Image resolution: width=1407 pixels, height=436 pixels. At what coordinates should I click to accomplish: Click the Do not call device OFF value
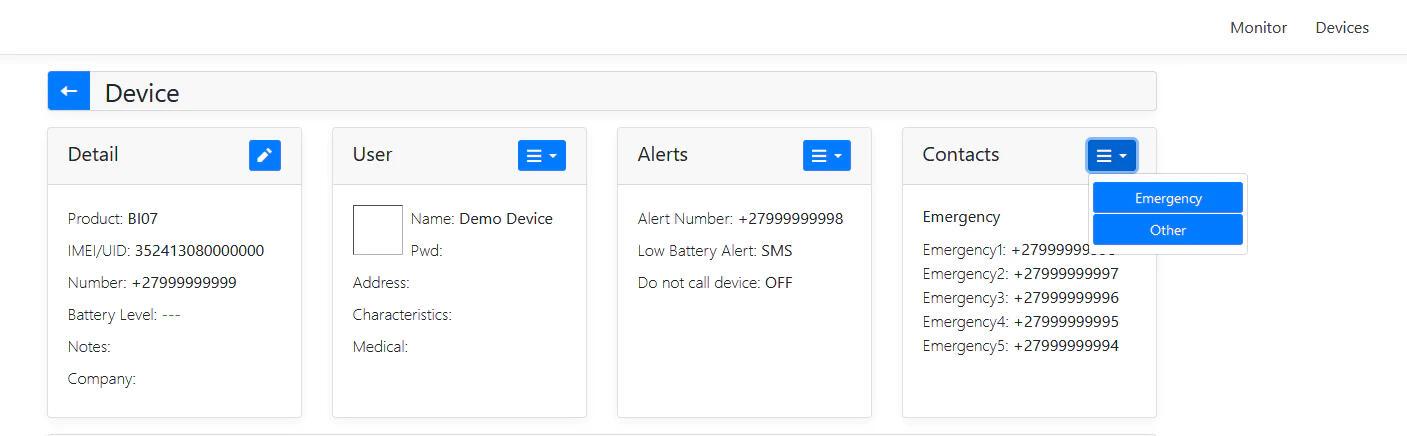click(778, 283)
